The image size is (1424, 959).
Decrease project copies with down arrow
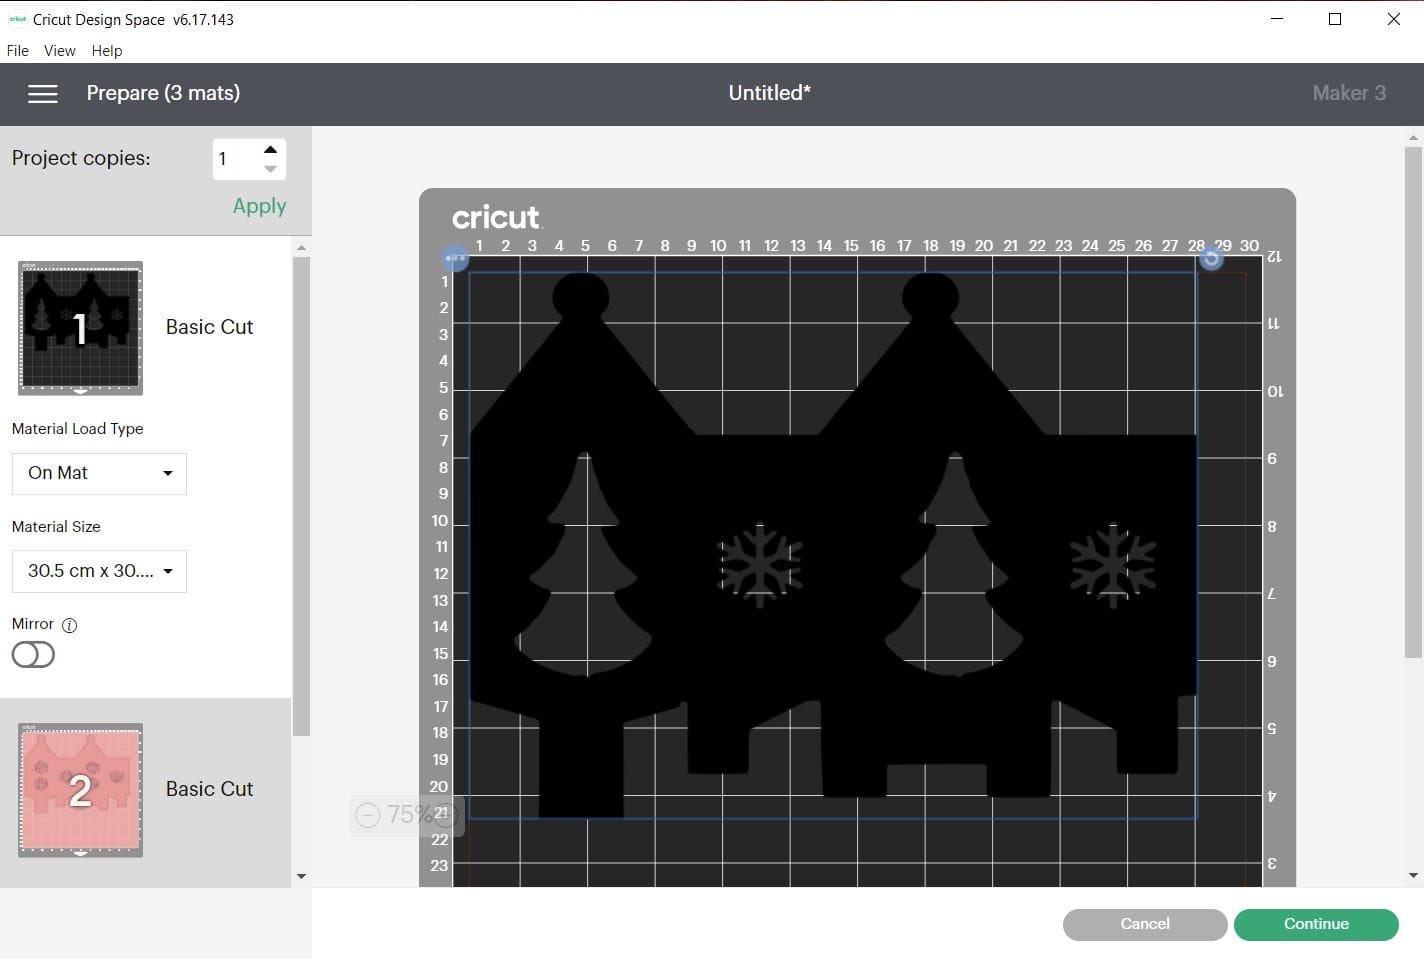[270, 169]
